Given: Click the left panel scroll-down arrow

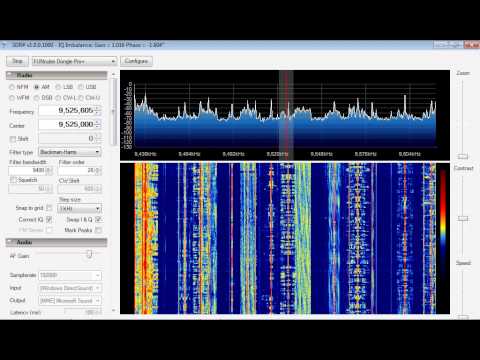Looking at the screenshot, I should click(x=114, y=310).
